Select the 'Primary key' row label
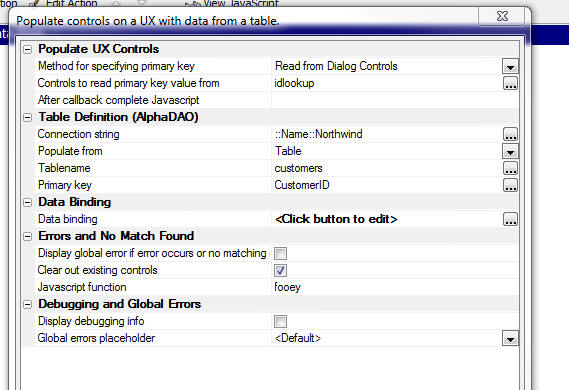 [x=65, y=185]
